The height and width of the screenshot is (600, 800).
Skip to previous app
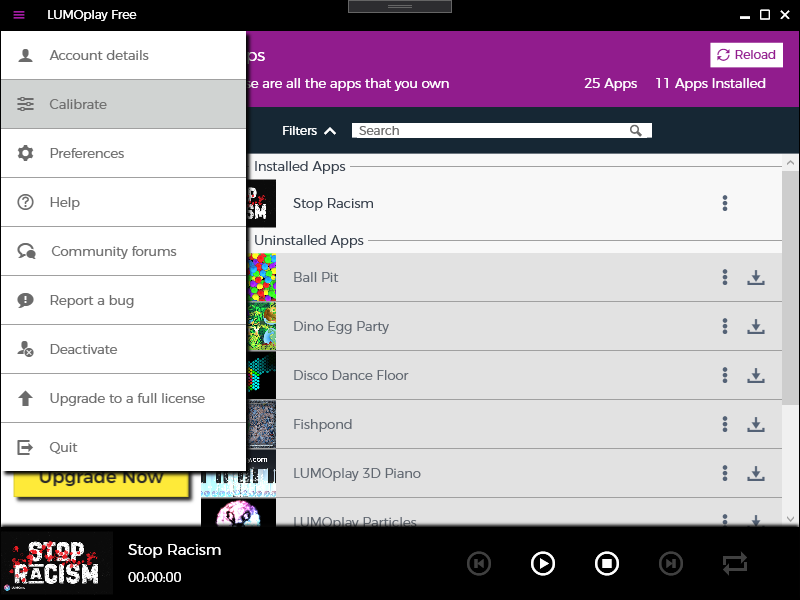tap(479, 564)
